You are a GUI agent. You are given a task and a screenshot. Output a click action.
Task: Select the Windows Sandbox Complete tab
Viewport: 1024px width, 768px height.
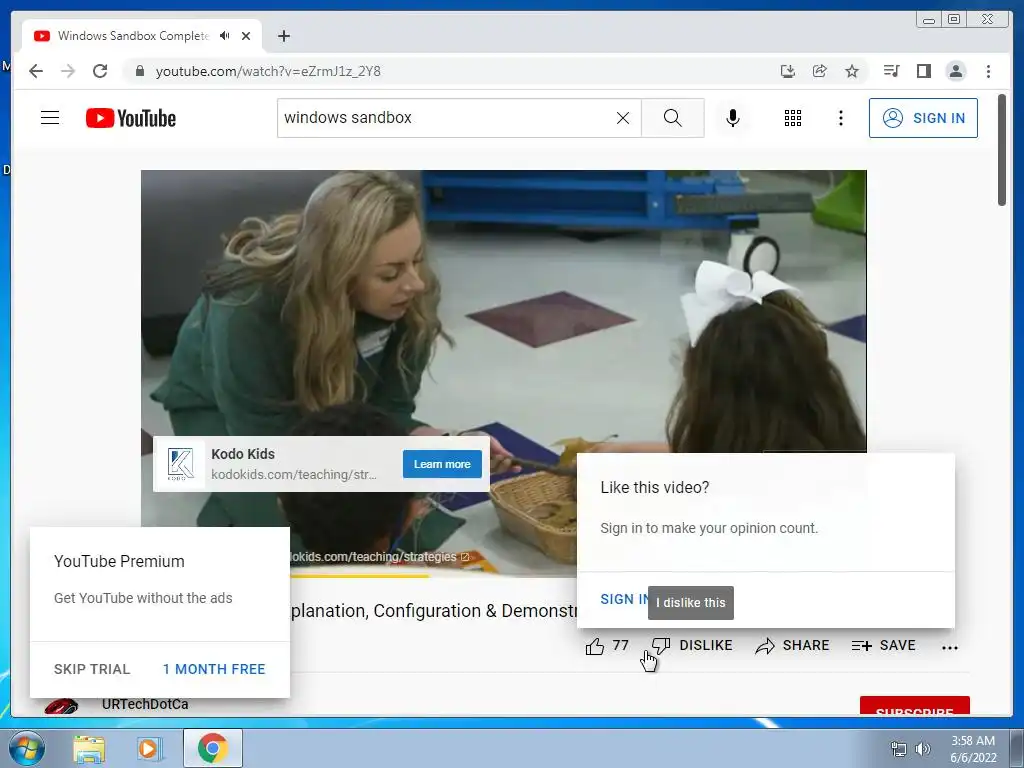pyautogui.click(x=142, y=36)
